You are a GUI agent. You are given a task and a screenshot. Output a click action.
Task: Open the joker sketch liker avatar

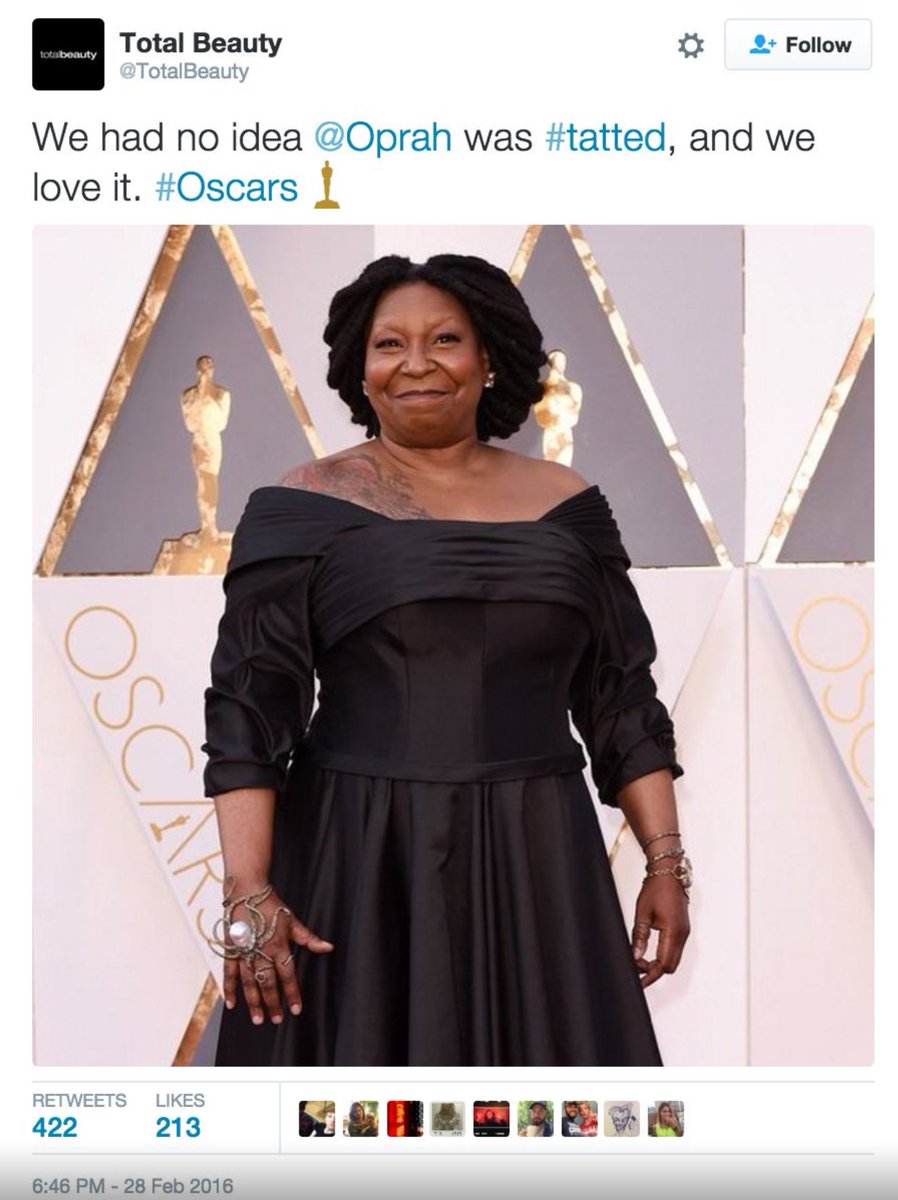click(x=622, y=1119)
